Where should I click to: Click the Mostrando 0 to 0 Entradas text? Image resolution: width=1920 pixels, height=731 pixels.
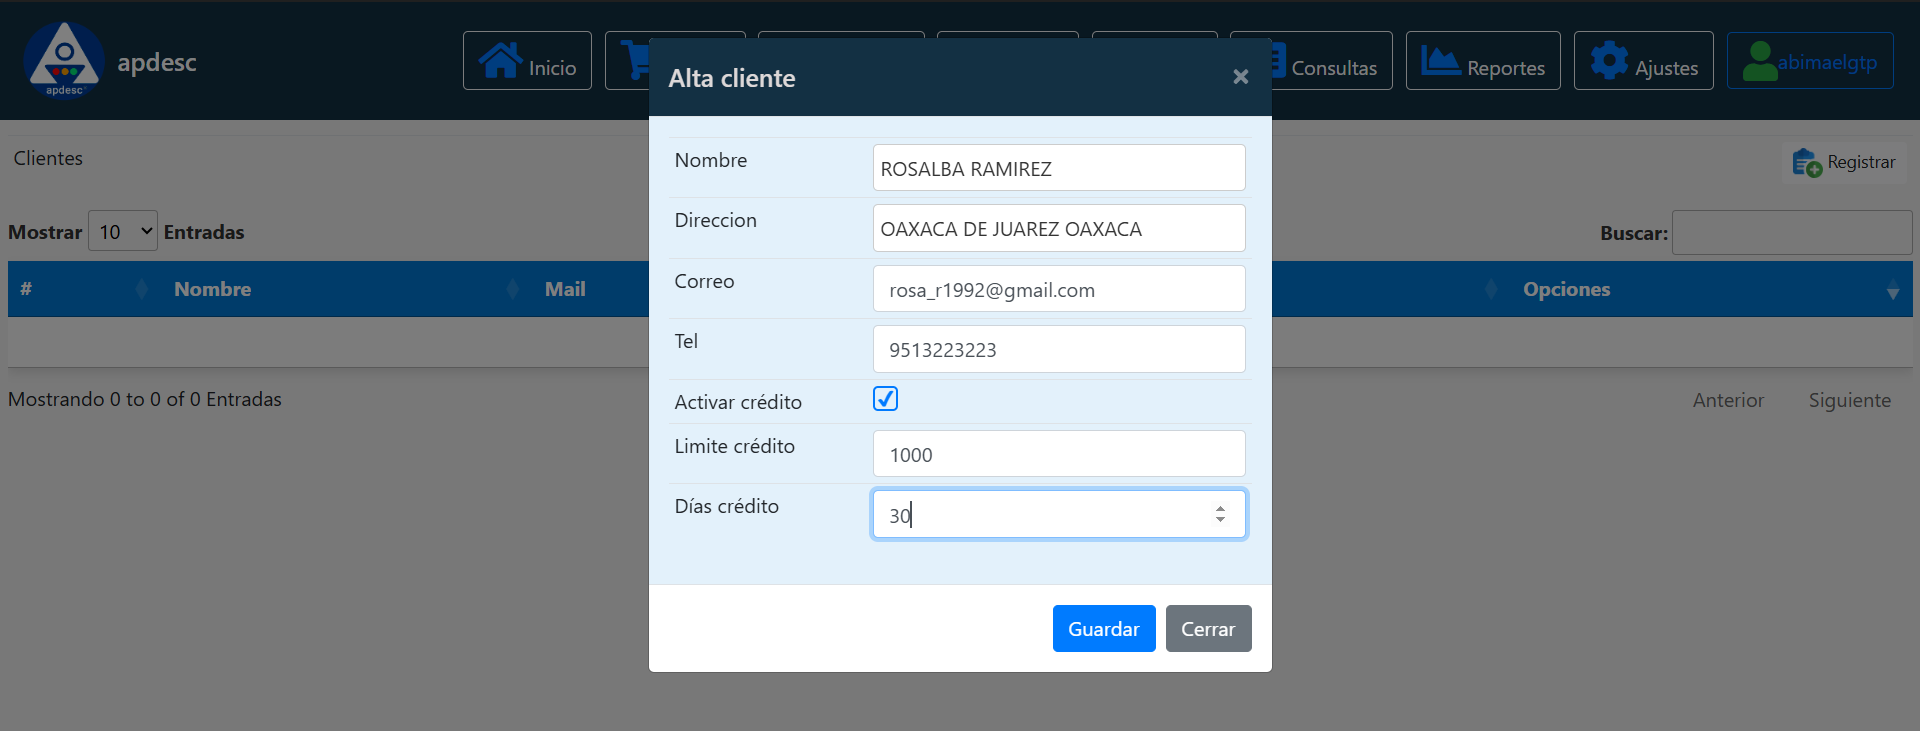[145, 399]
